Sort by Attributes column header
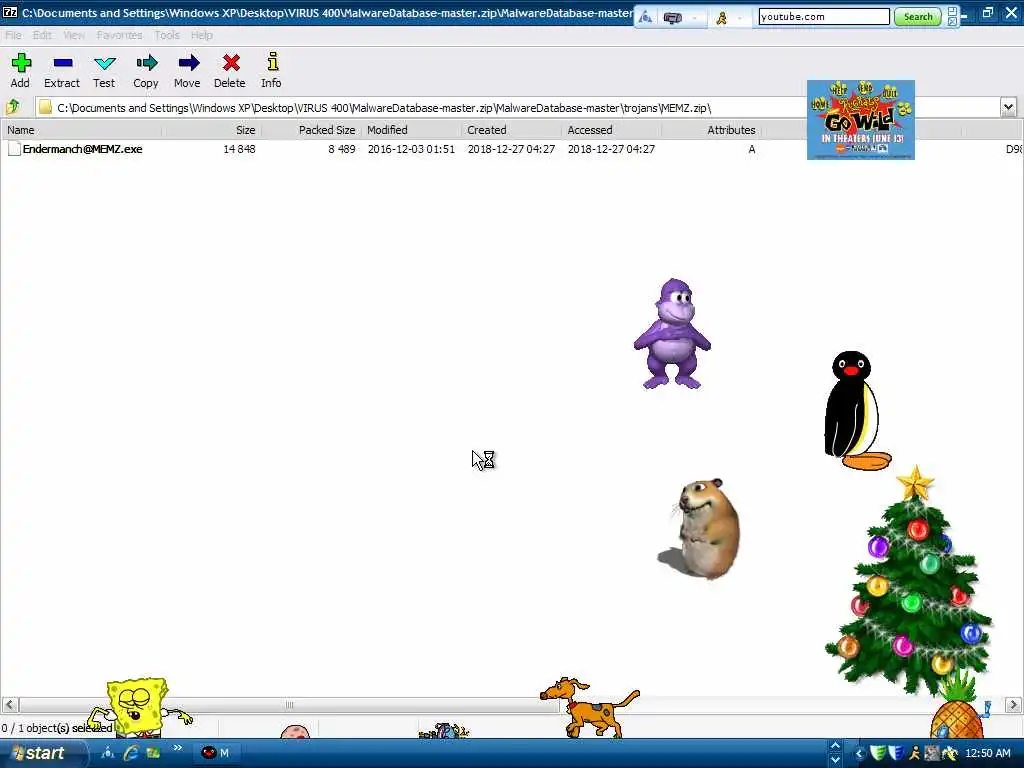Image resolution: width=1024 pixels, height=768 pixels. coord(711,130)
